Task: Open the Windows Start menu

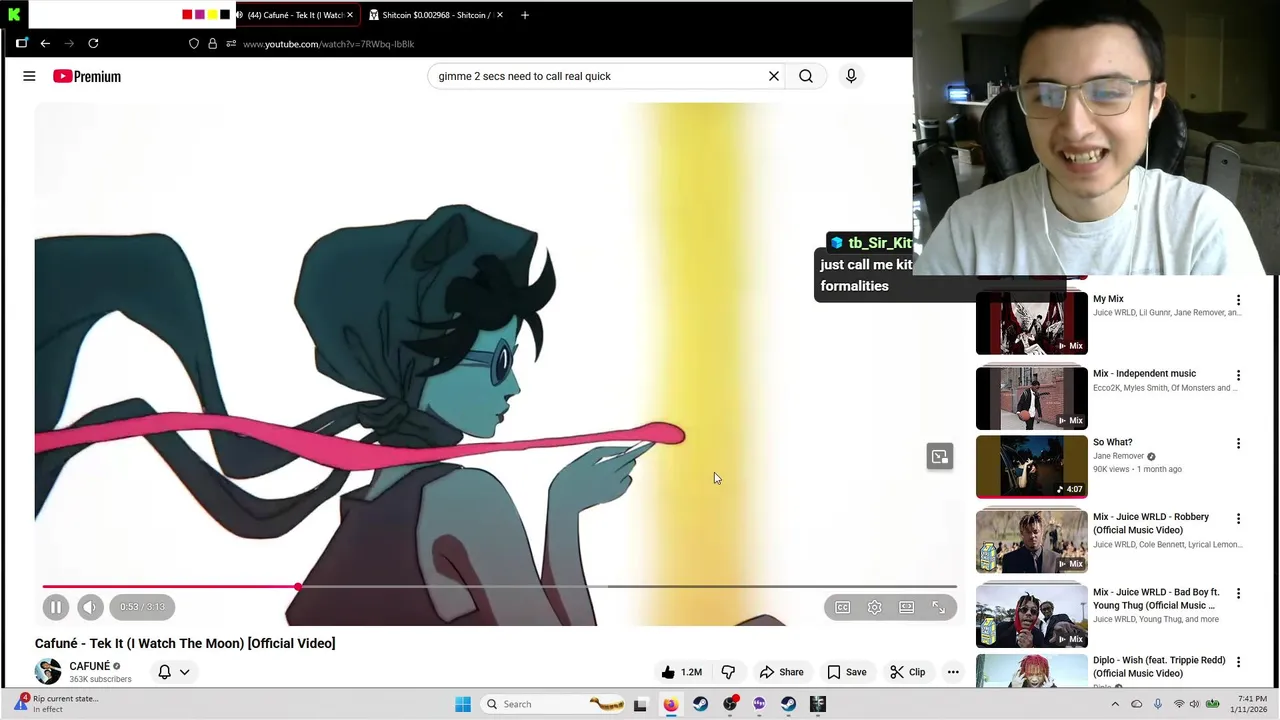Action: [463, 704]
